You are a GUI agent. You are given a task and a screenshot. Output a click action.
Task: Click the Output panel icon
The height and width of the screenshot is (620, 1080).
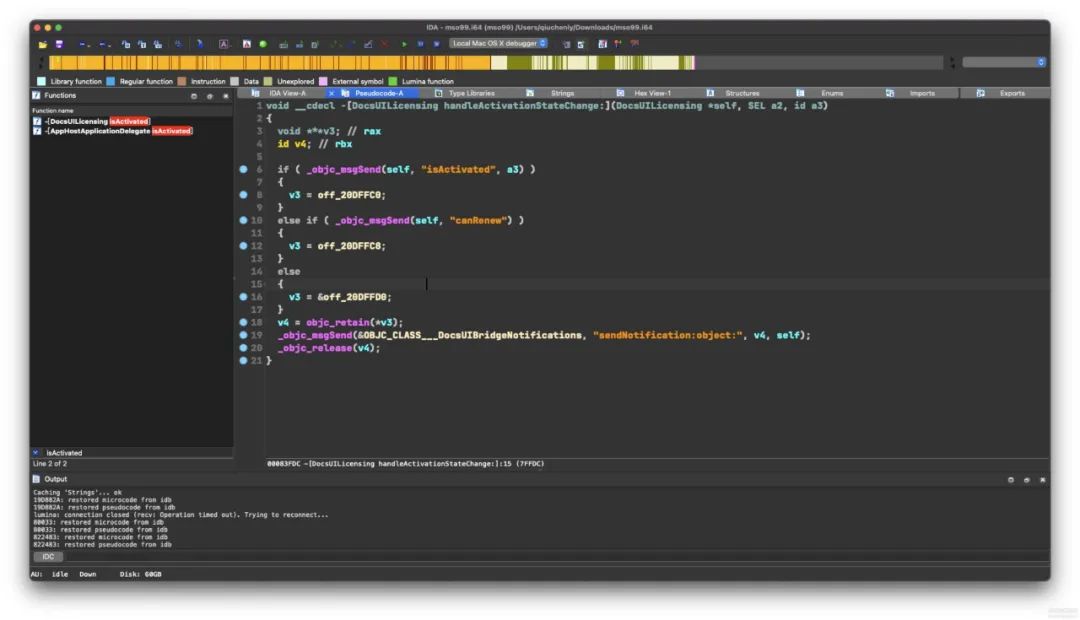[x=37, y=479]
